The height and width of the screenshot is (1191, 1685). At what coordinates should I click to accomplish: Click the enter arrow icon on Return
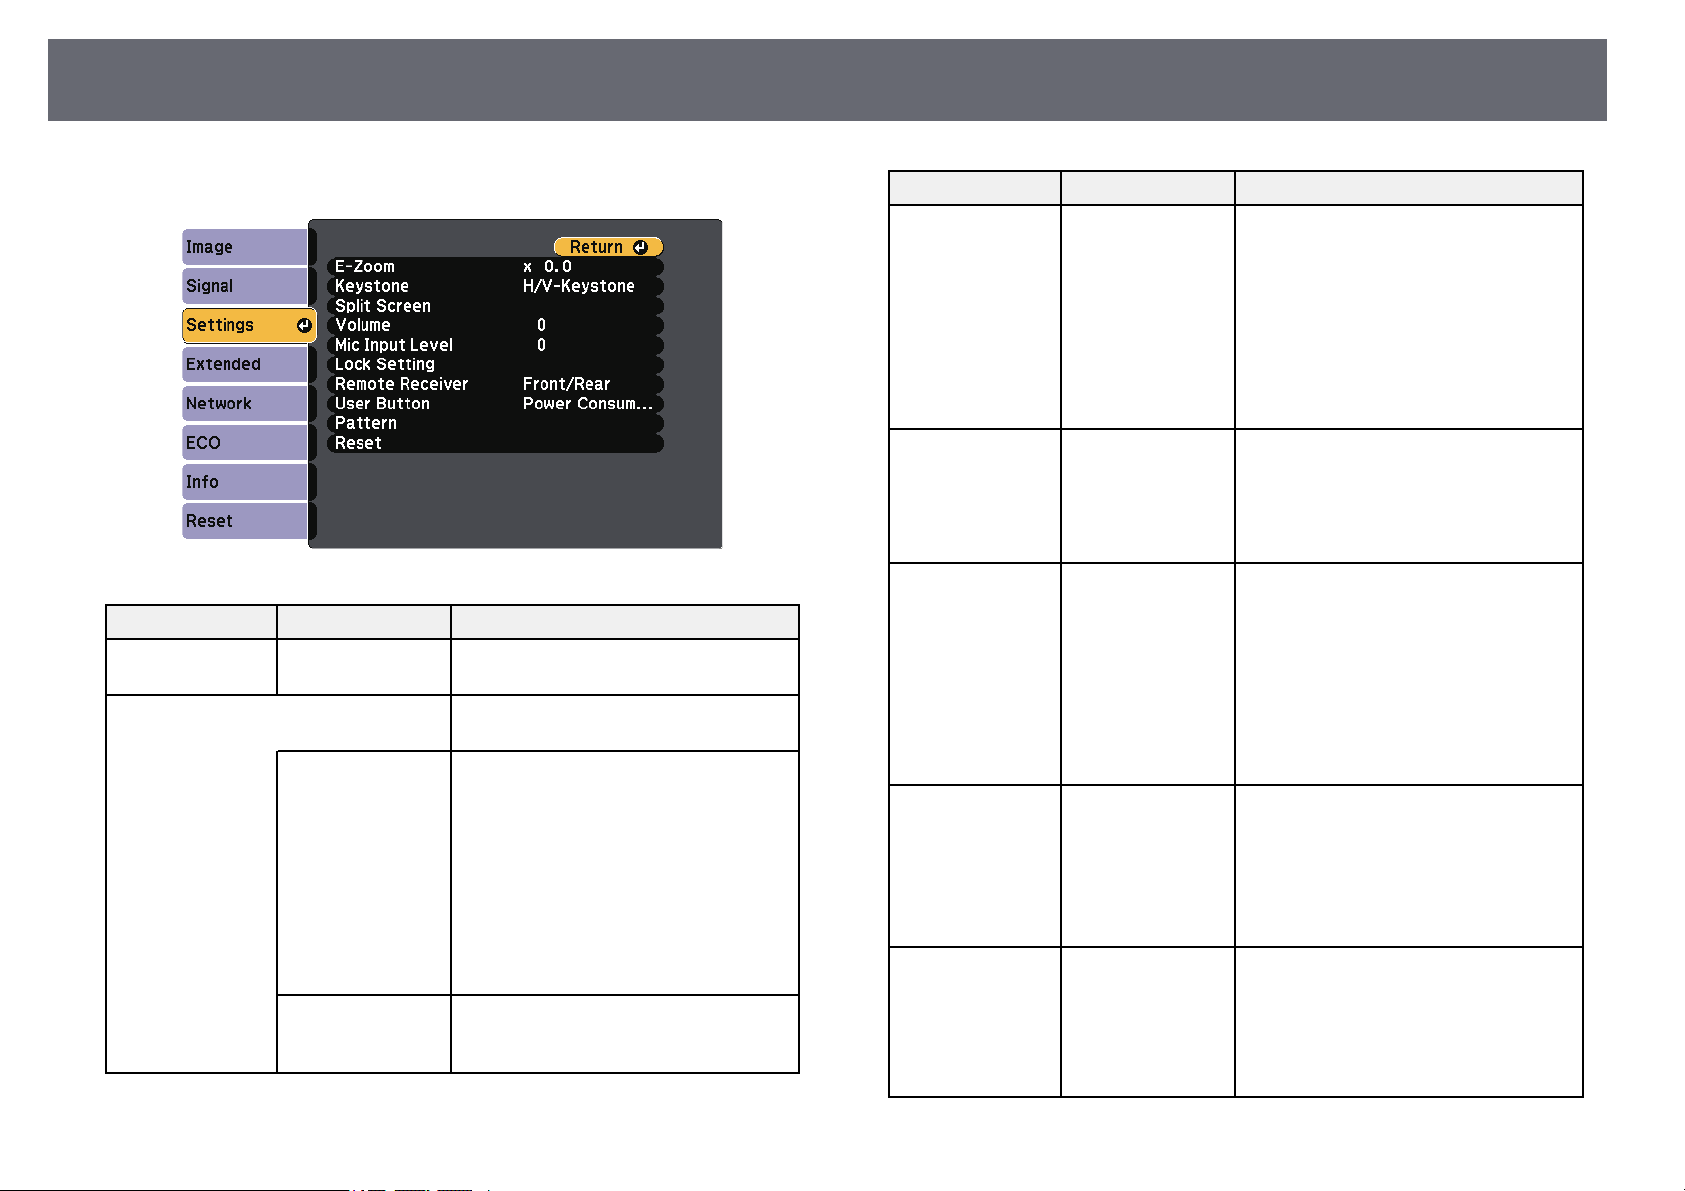coord(640,247)
